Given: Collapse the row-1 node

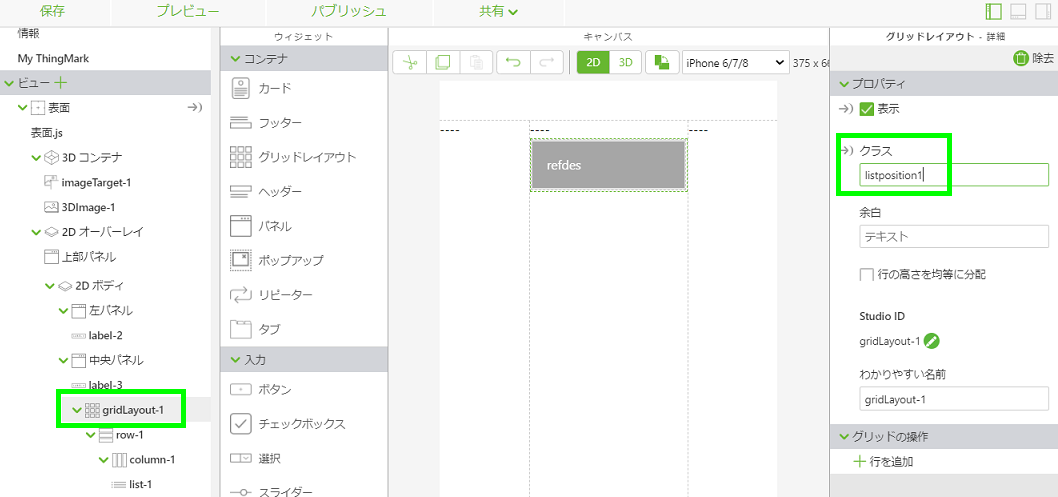Looking at the screenshot, I should tap(90, 436).
